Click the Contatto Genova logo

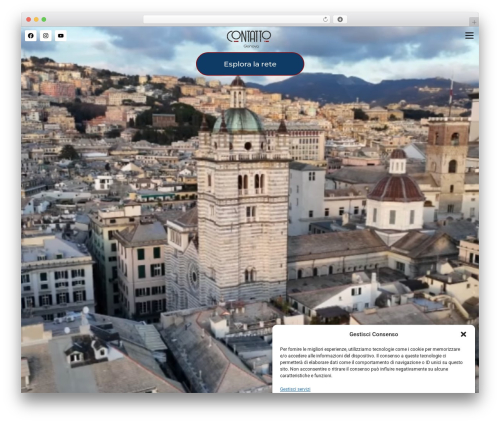[249, 39]
